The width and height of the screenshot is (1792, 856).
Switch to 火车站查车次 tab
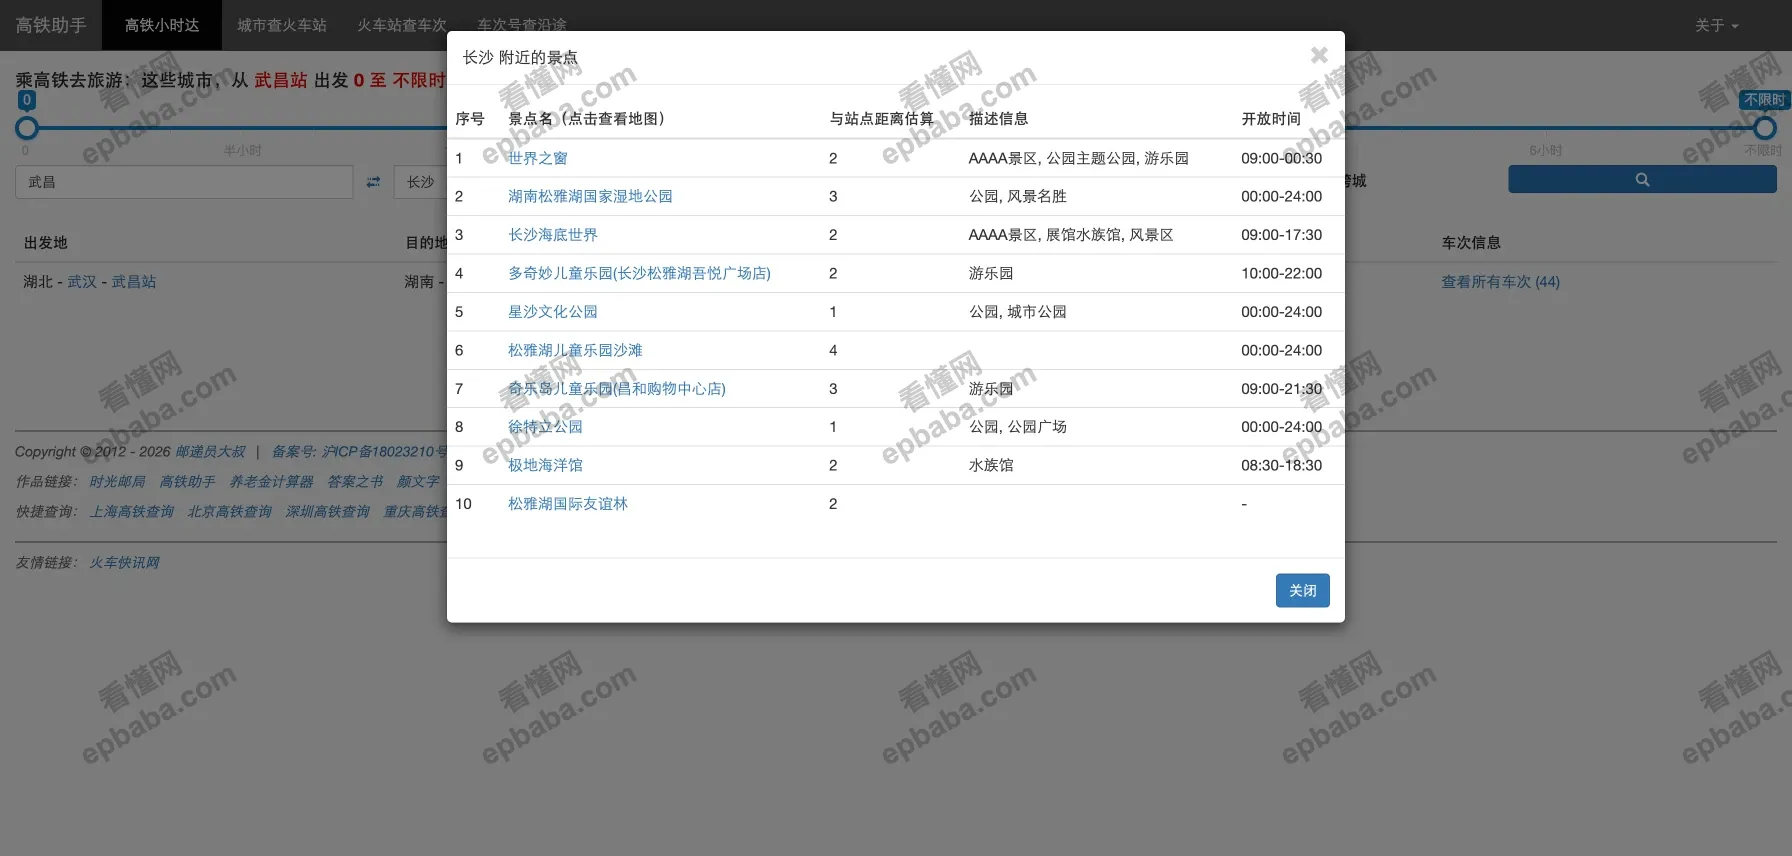click(x=402, y=25)
